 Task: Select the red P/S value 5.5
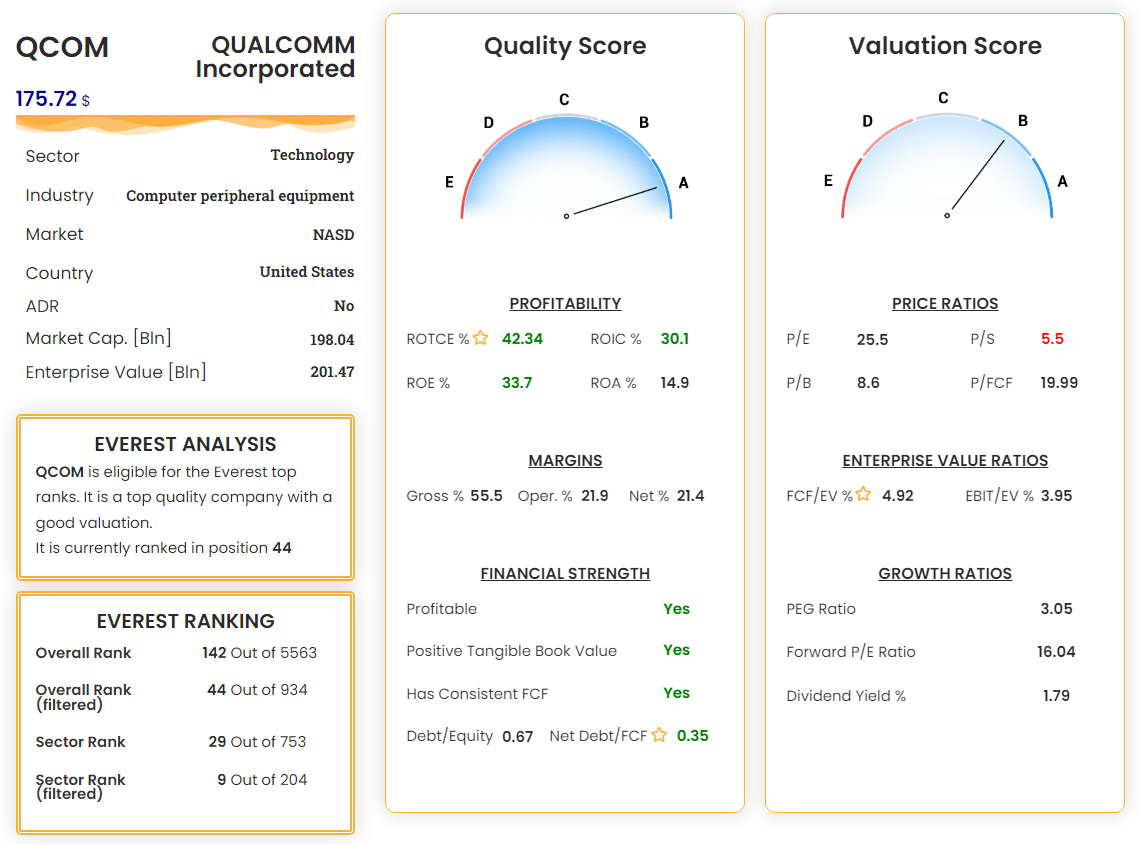coord(1052,339)
